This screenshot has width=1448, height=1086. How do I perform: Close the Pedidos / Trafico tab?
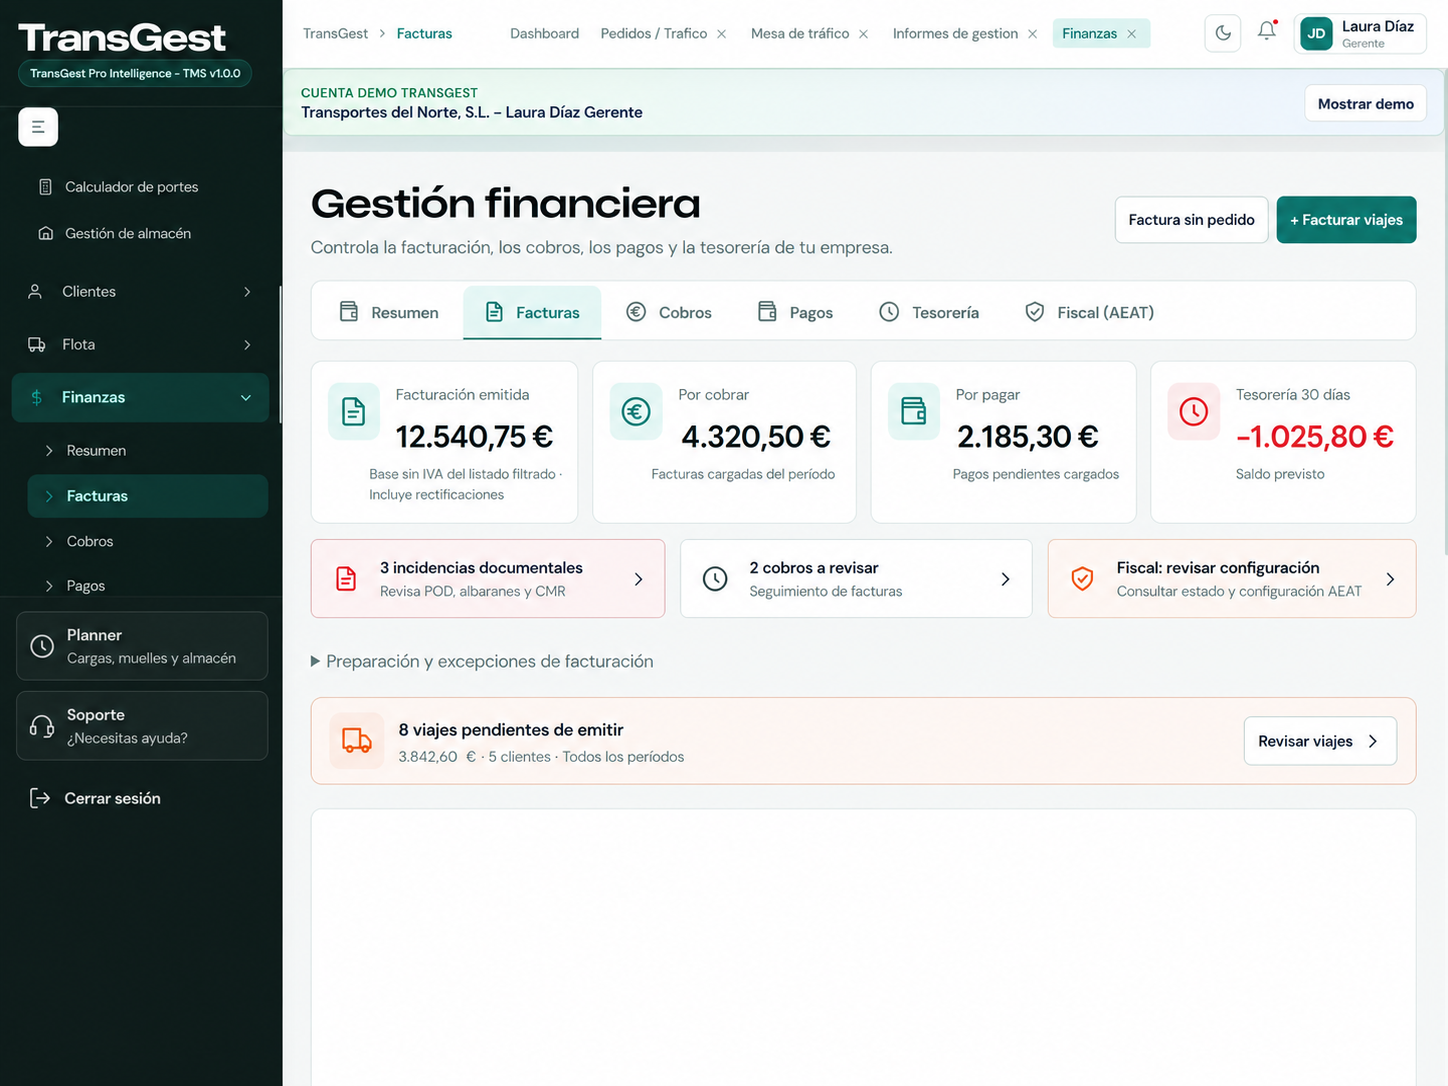click(x=721, y=34)
